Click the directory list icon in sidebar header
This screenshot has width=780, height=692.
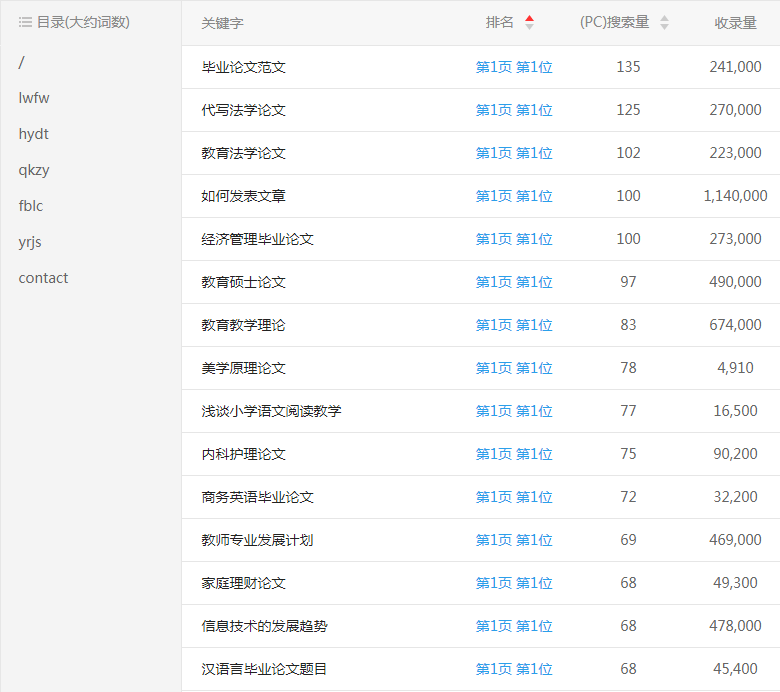pos(25,22)
